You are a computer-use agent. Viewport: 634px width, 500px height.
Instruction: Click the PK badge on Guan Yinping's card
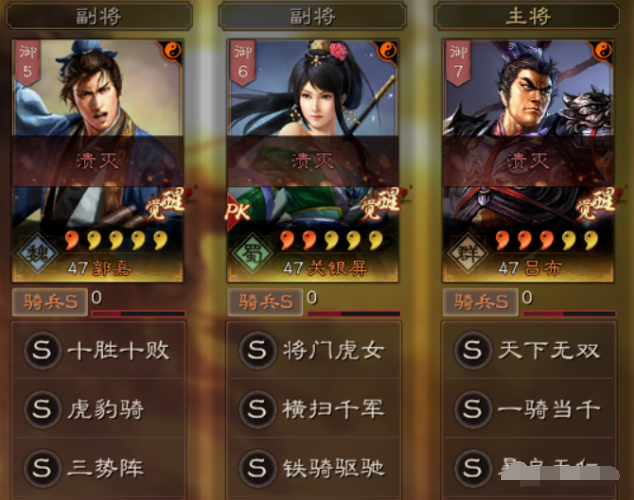click(x=238, y=211)
